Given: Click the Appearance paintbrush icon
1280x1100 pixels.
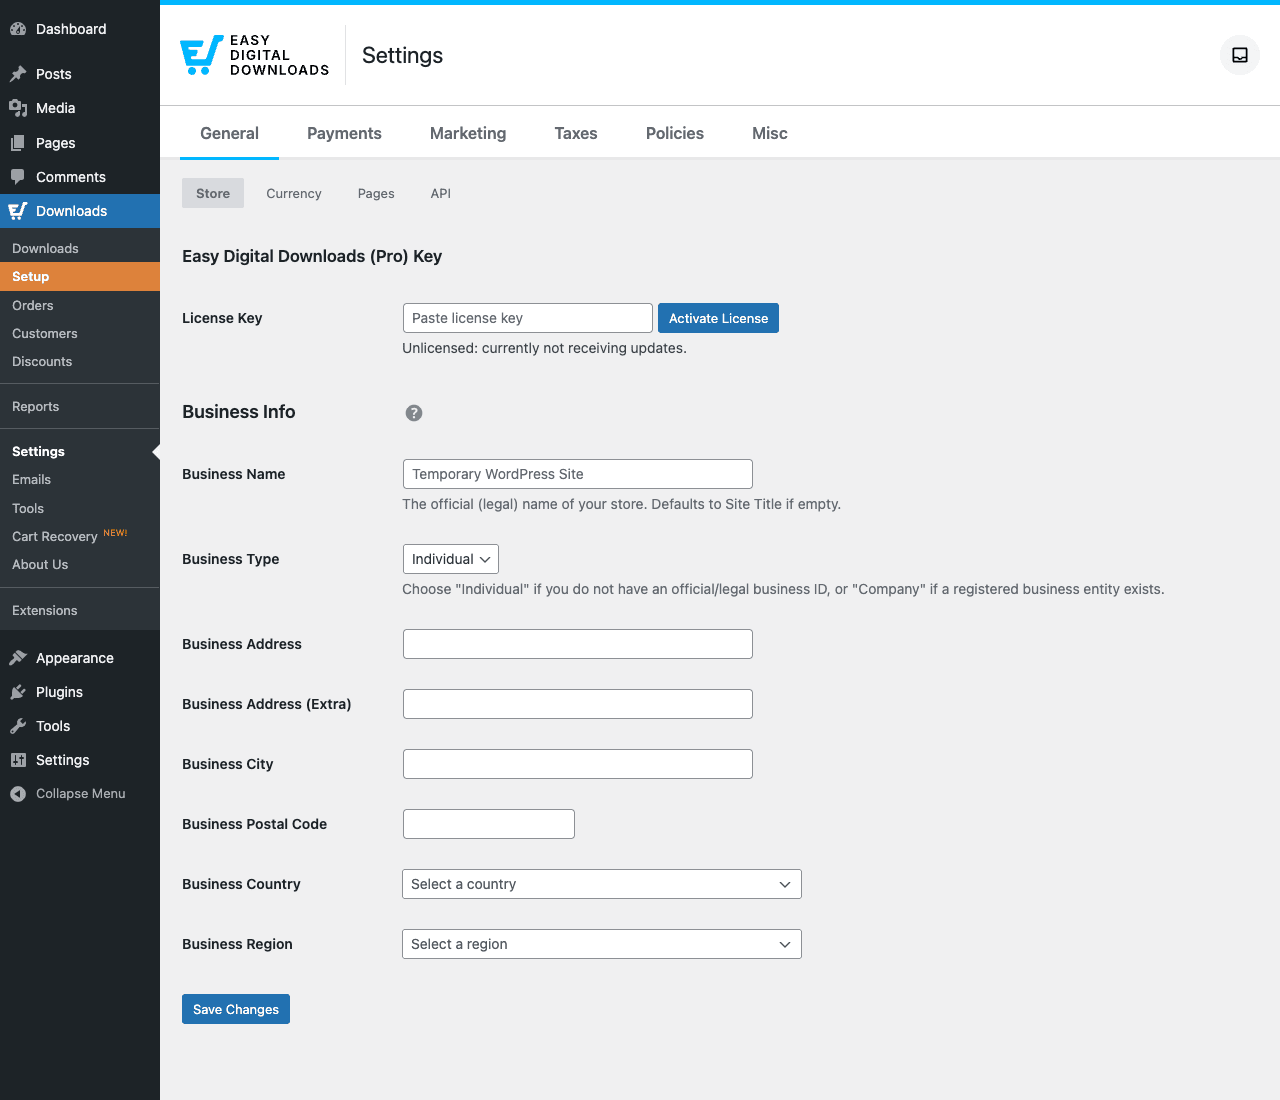Looking at the screenshot, I should 18,658.
